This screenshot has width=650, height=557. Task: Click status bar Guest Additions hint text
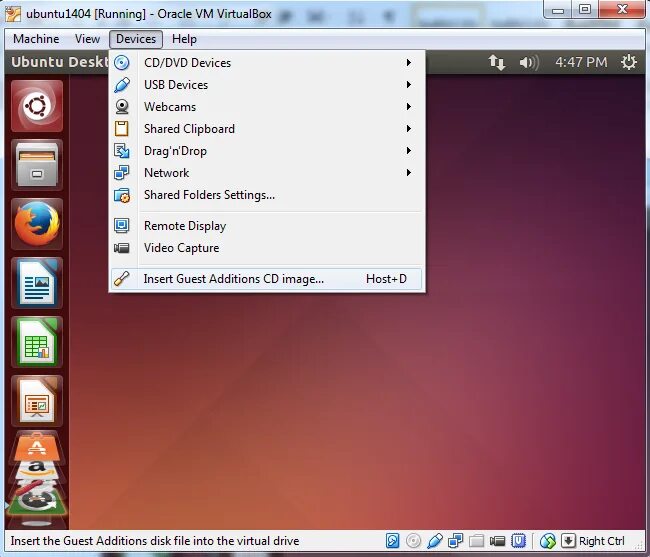pyautogui.click(x=155, y=541)
